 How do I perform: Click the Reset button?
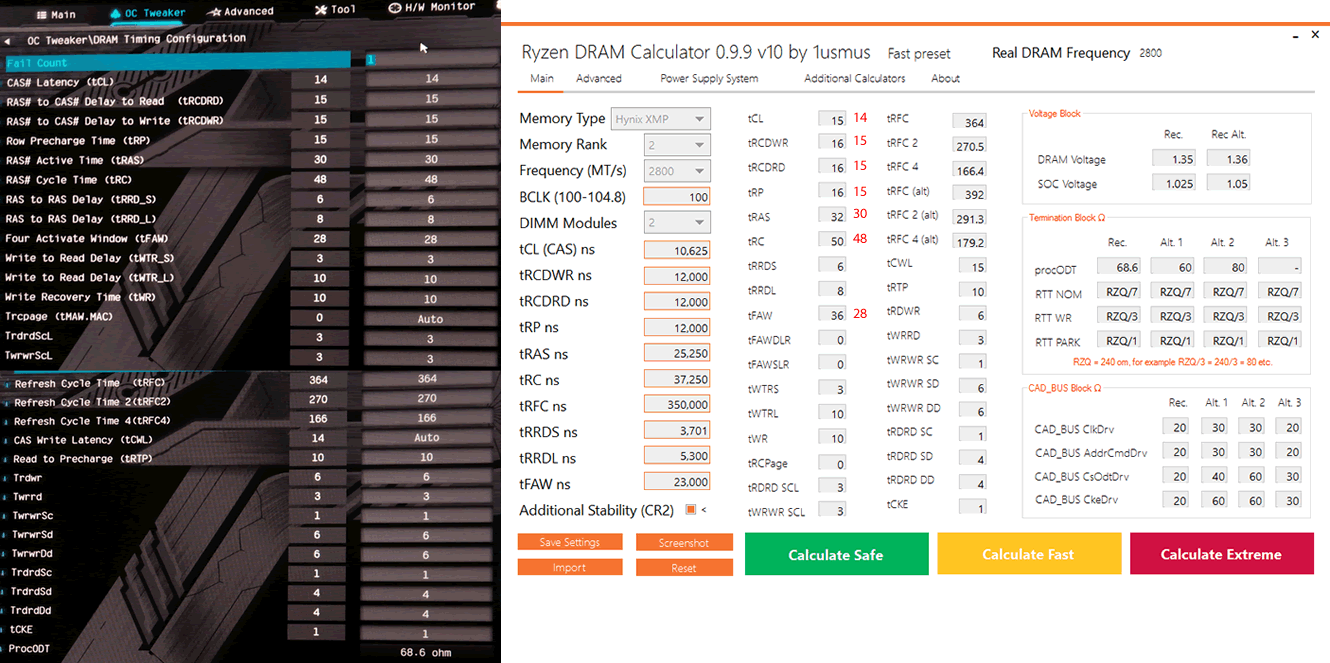[x=684, y=567]
